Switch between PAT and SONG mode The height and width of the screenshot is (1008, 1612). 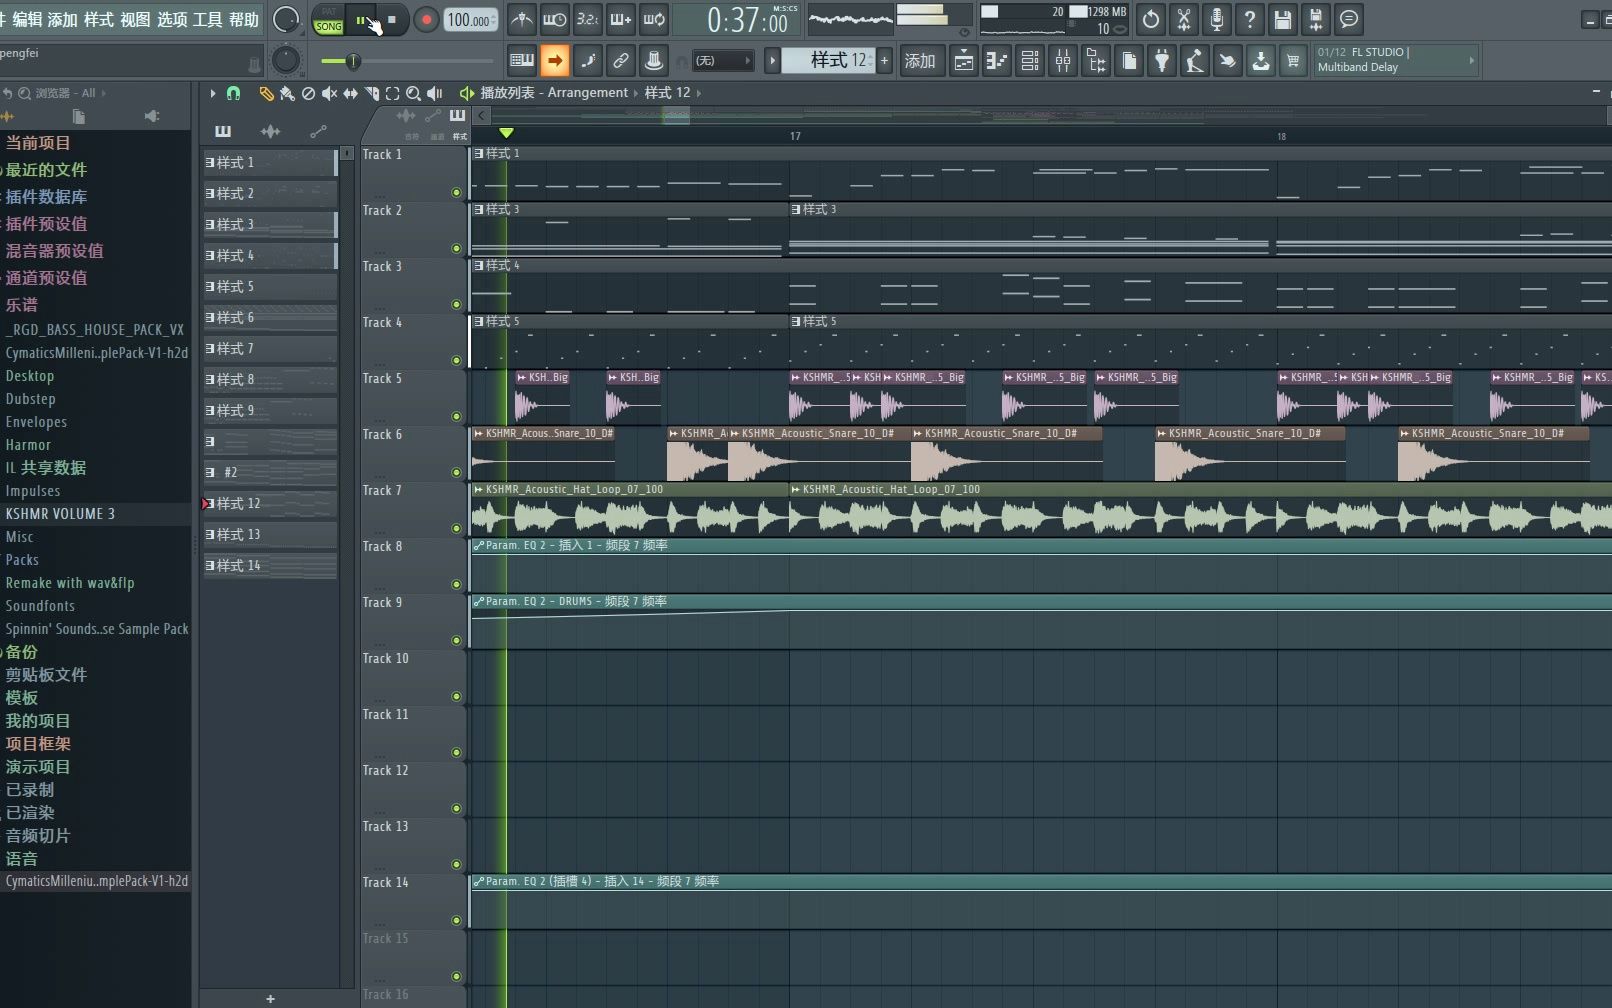pyautogui.click(x=328, y=20)
